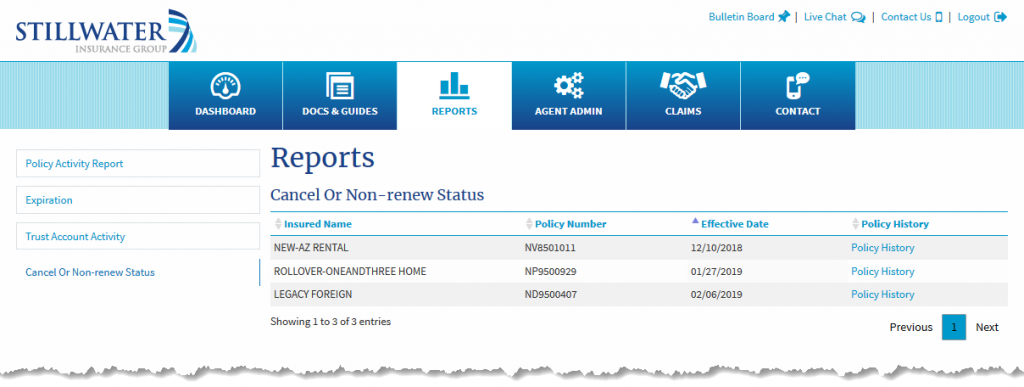Click the Bulletin Board pin icon
Viewport: 1024px width, 387px height.
784,18
